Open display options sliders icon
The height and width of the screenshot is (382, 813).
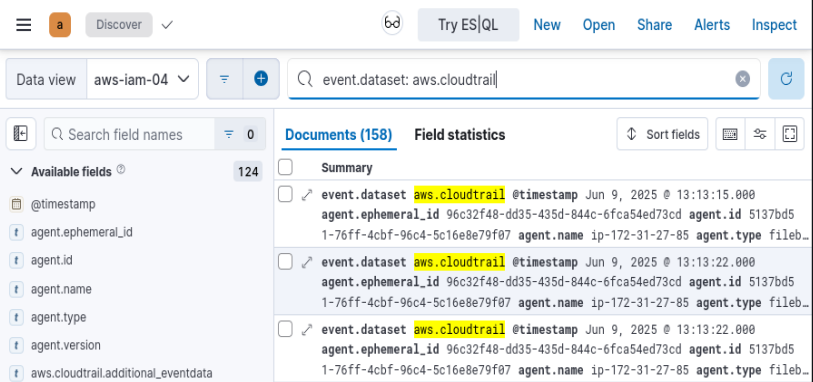(760, 134)
